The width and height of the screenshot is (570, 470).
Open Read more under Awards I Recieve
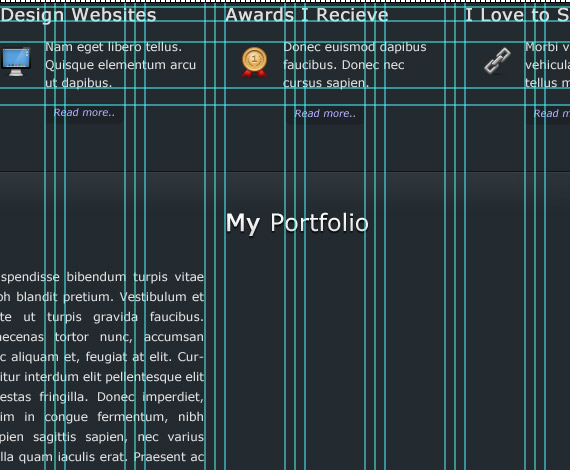point(325,113)
